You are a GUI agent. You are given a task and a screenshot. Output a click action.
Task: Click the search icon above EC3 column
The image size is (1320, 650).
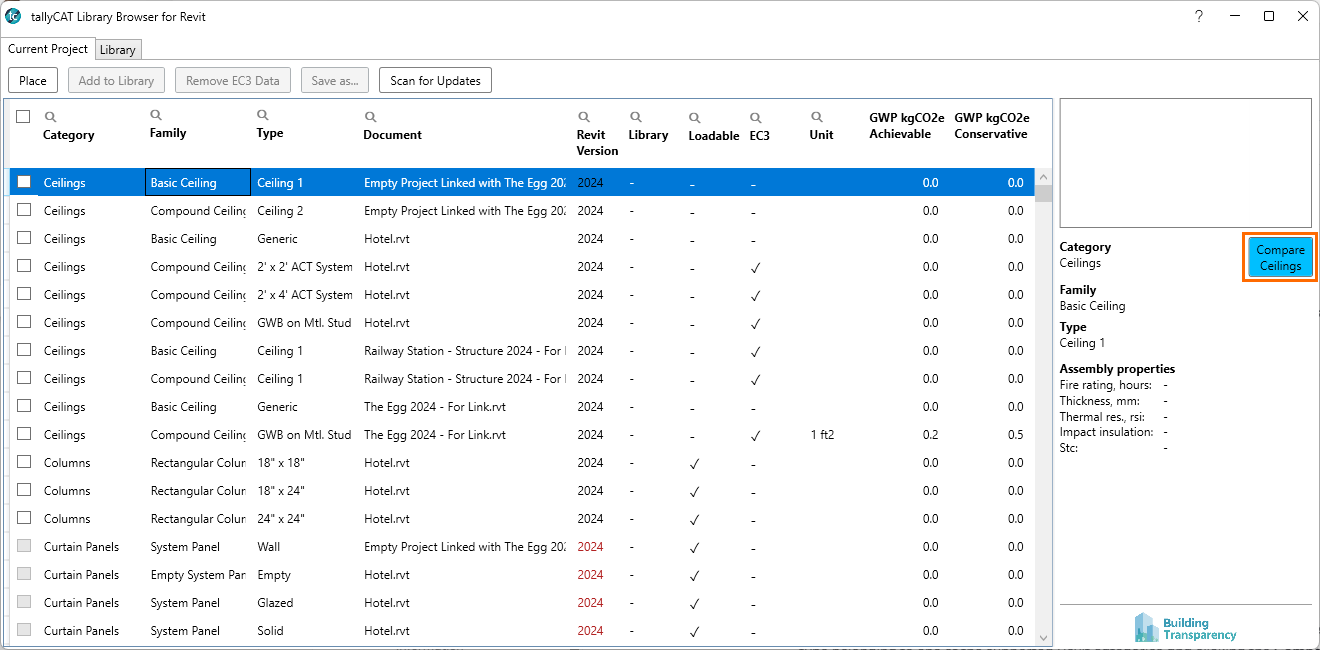(x=756, y=117)
